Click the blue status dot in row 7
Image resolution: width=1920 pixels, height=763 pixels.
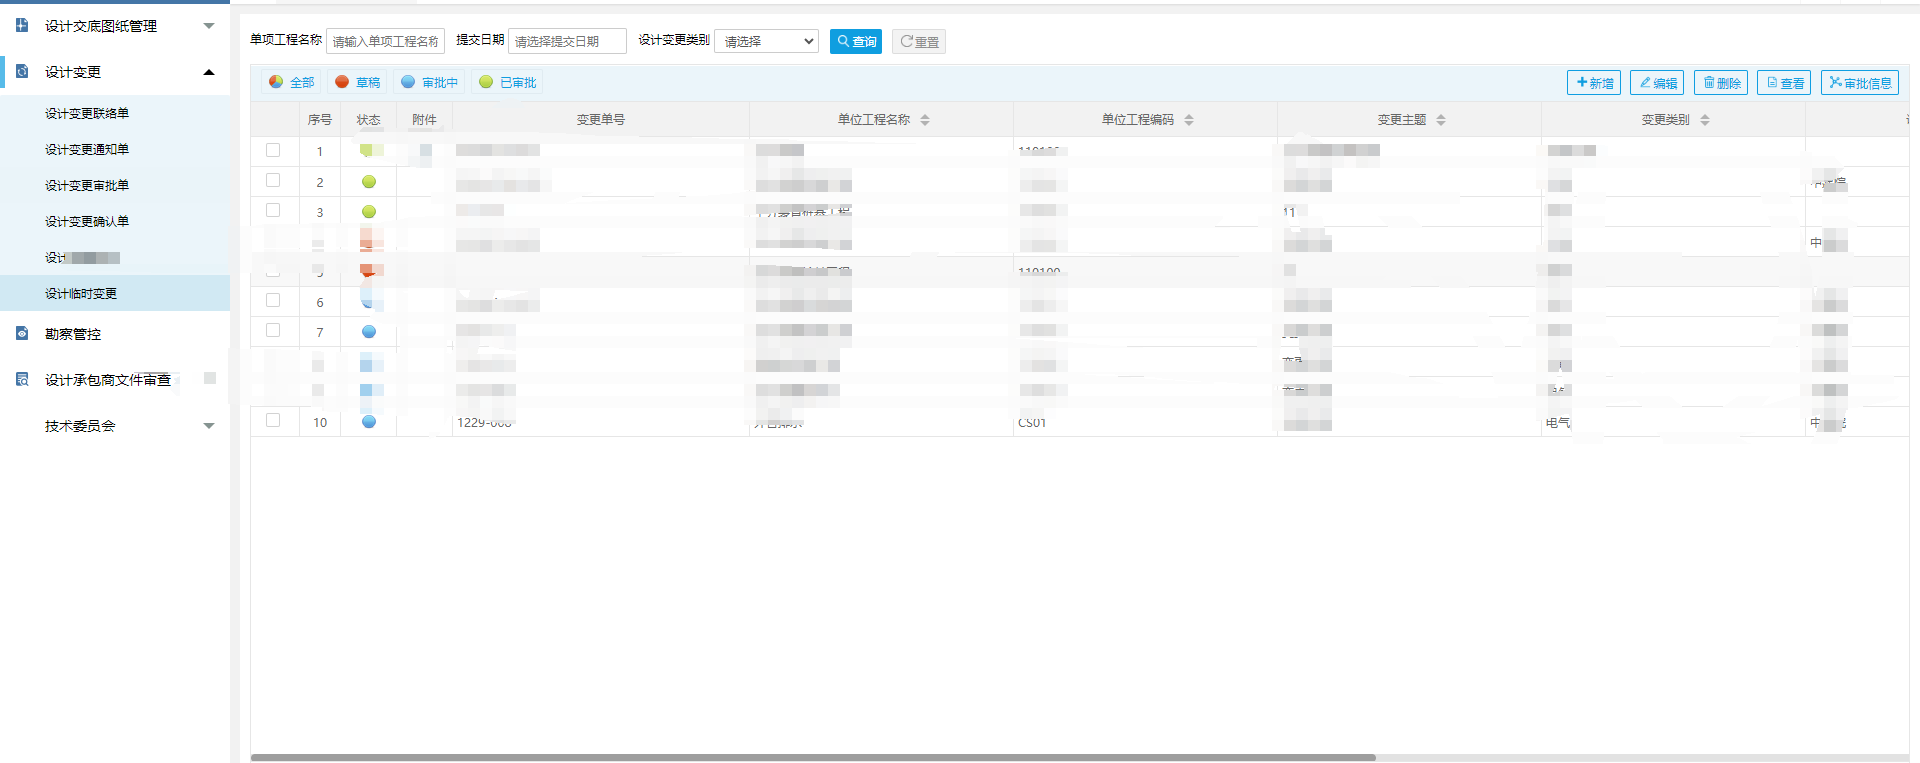coord(369,332)
